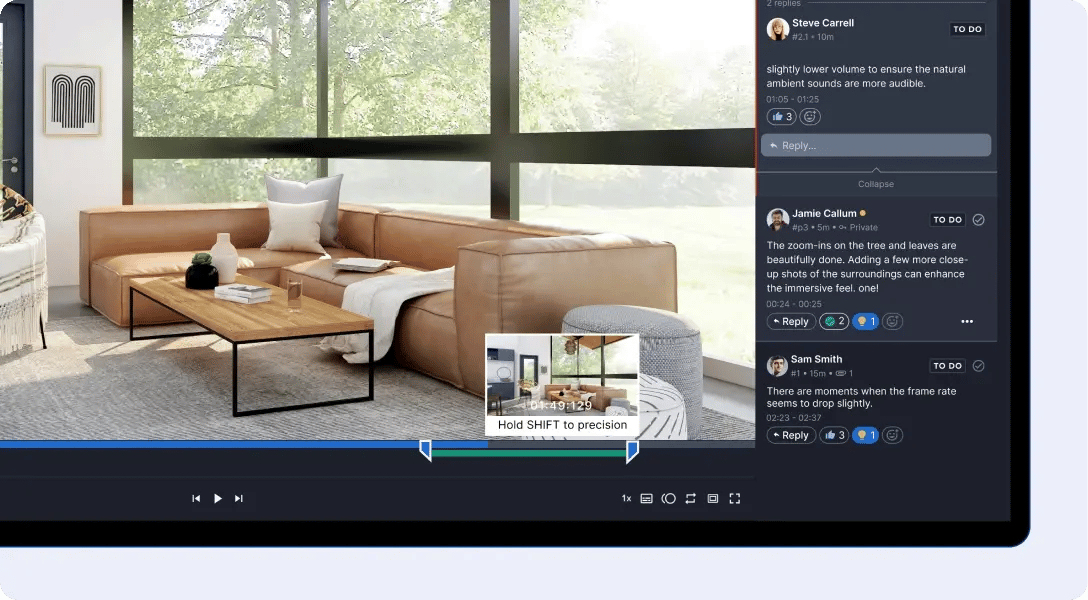The image size is (1088, 600).
Task: Click the play button in player controls
Action: (x=218, y=498)
